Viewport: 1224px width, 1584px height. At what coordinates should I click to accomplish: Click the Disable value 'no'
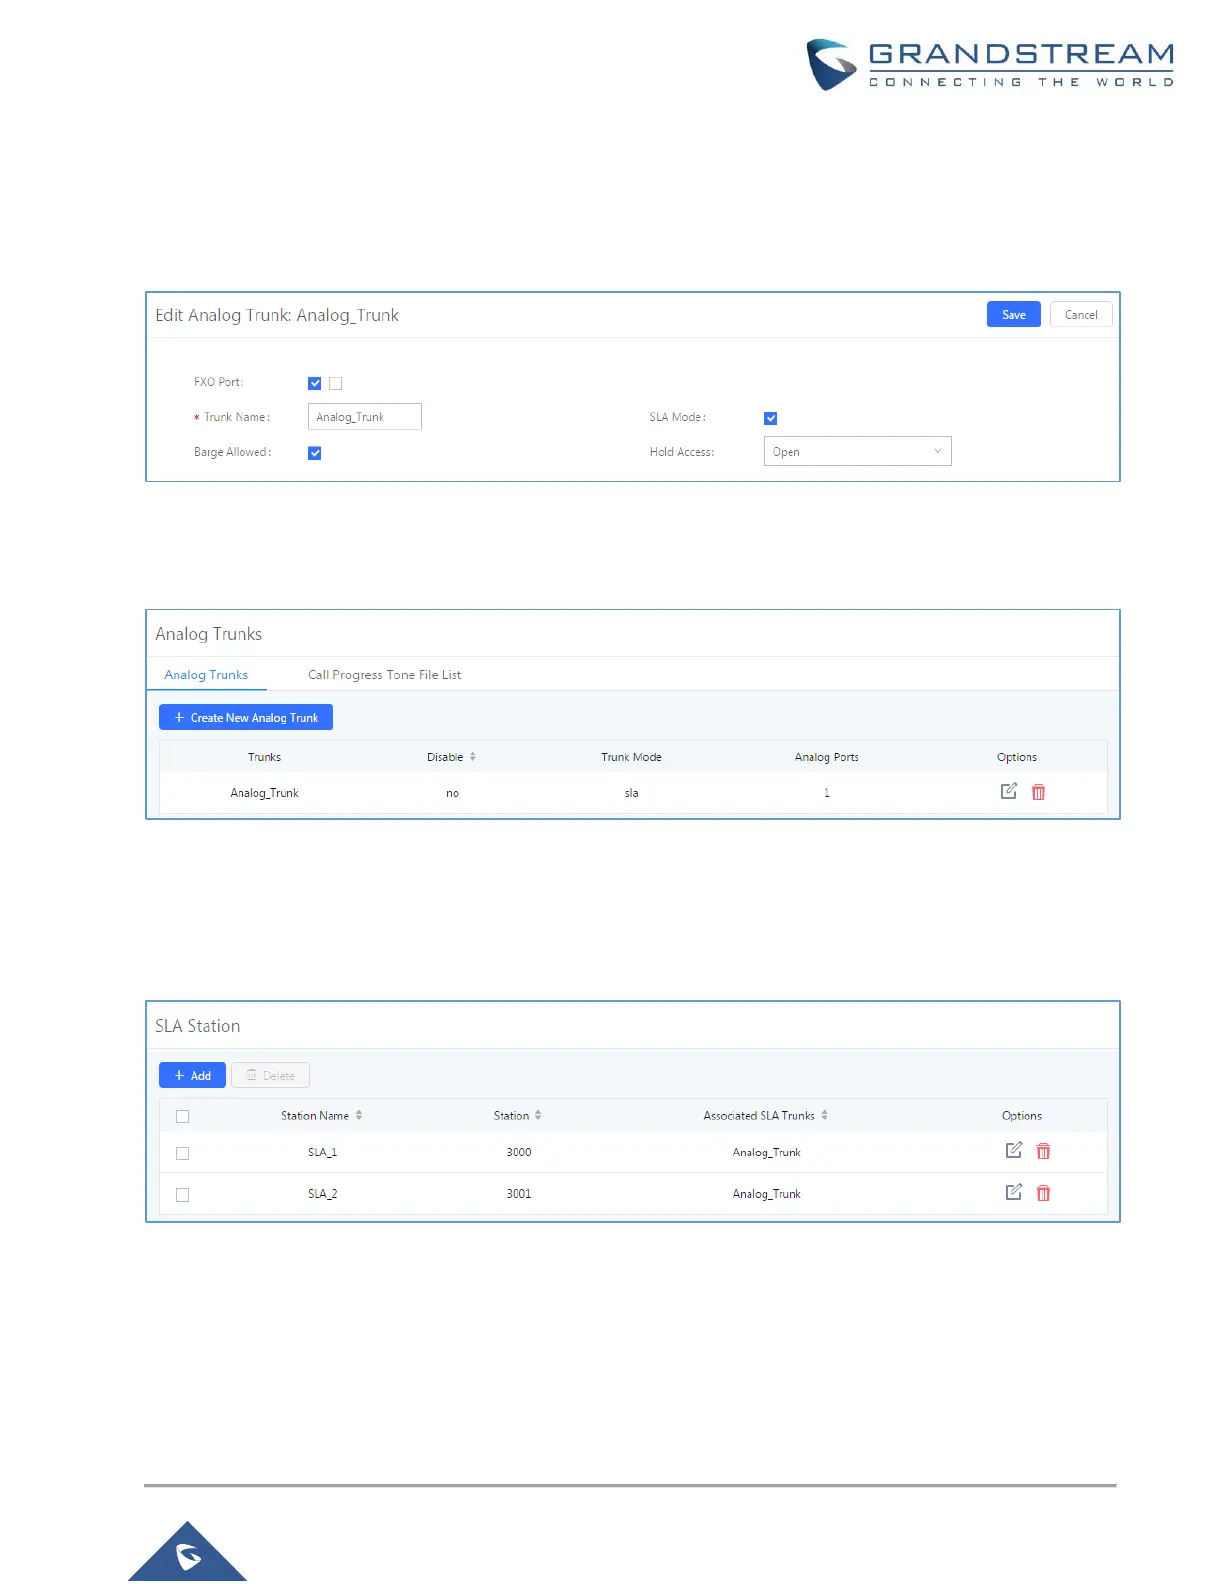coord(452,793)
